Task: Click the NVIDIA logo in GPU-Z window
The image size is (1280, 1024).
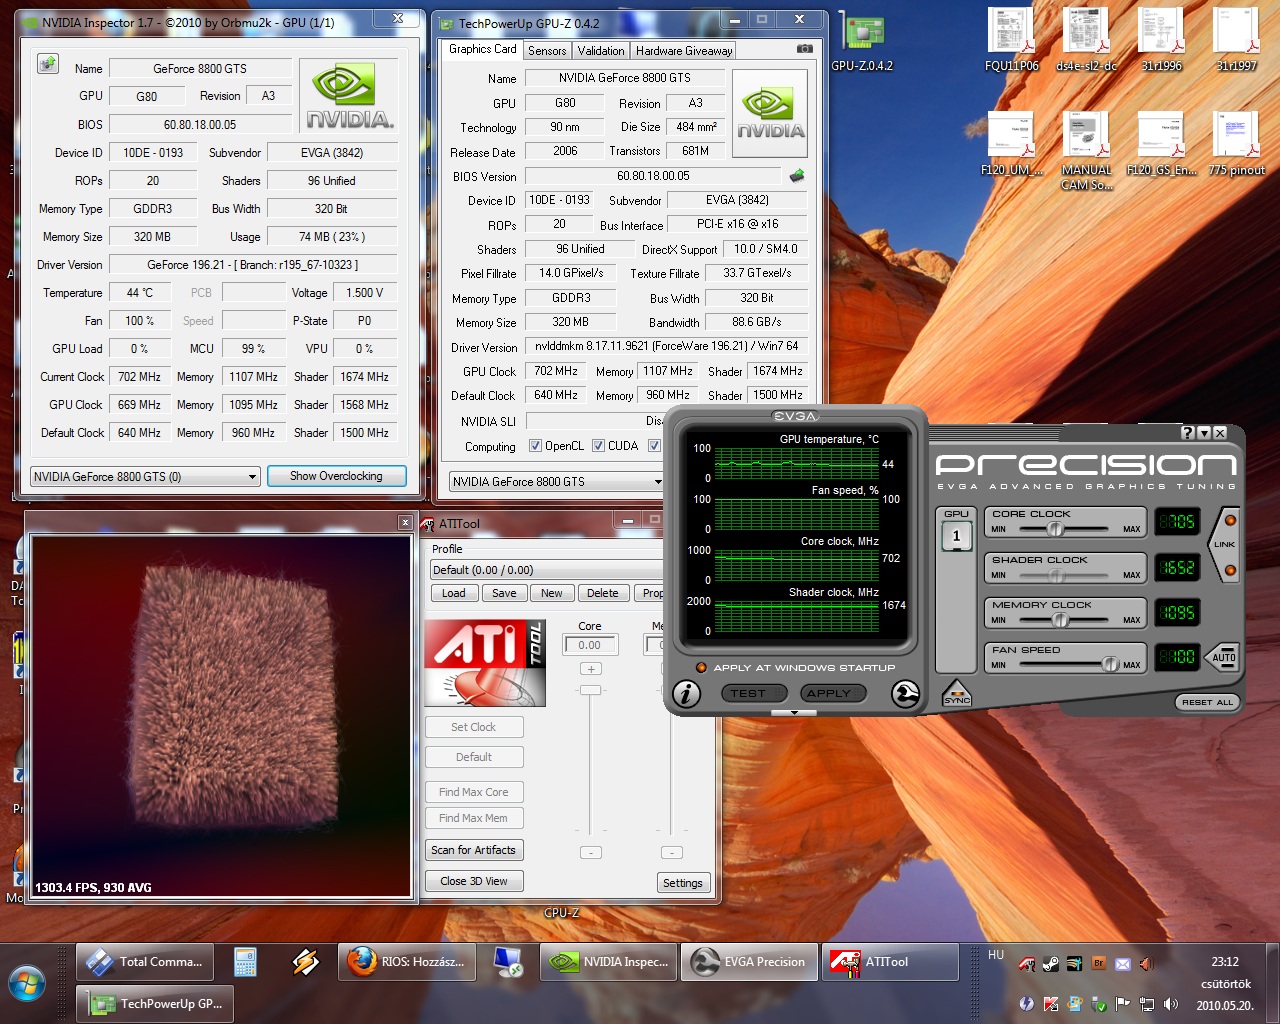Action: [x=770, y=113]
